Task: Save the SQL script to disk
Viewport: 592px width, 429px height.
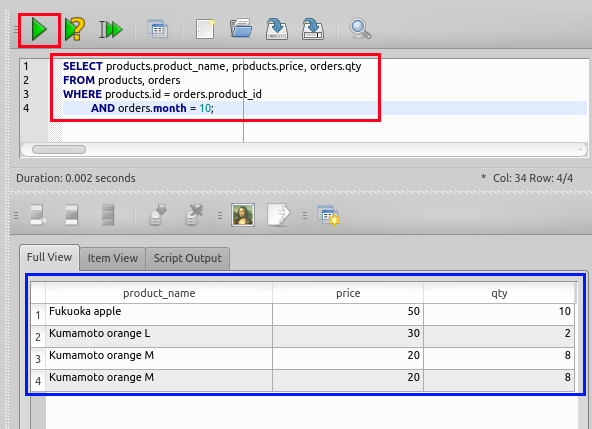Action: click(277, 29)
